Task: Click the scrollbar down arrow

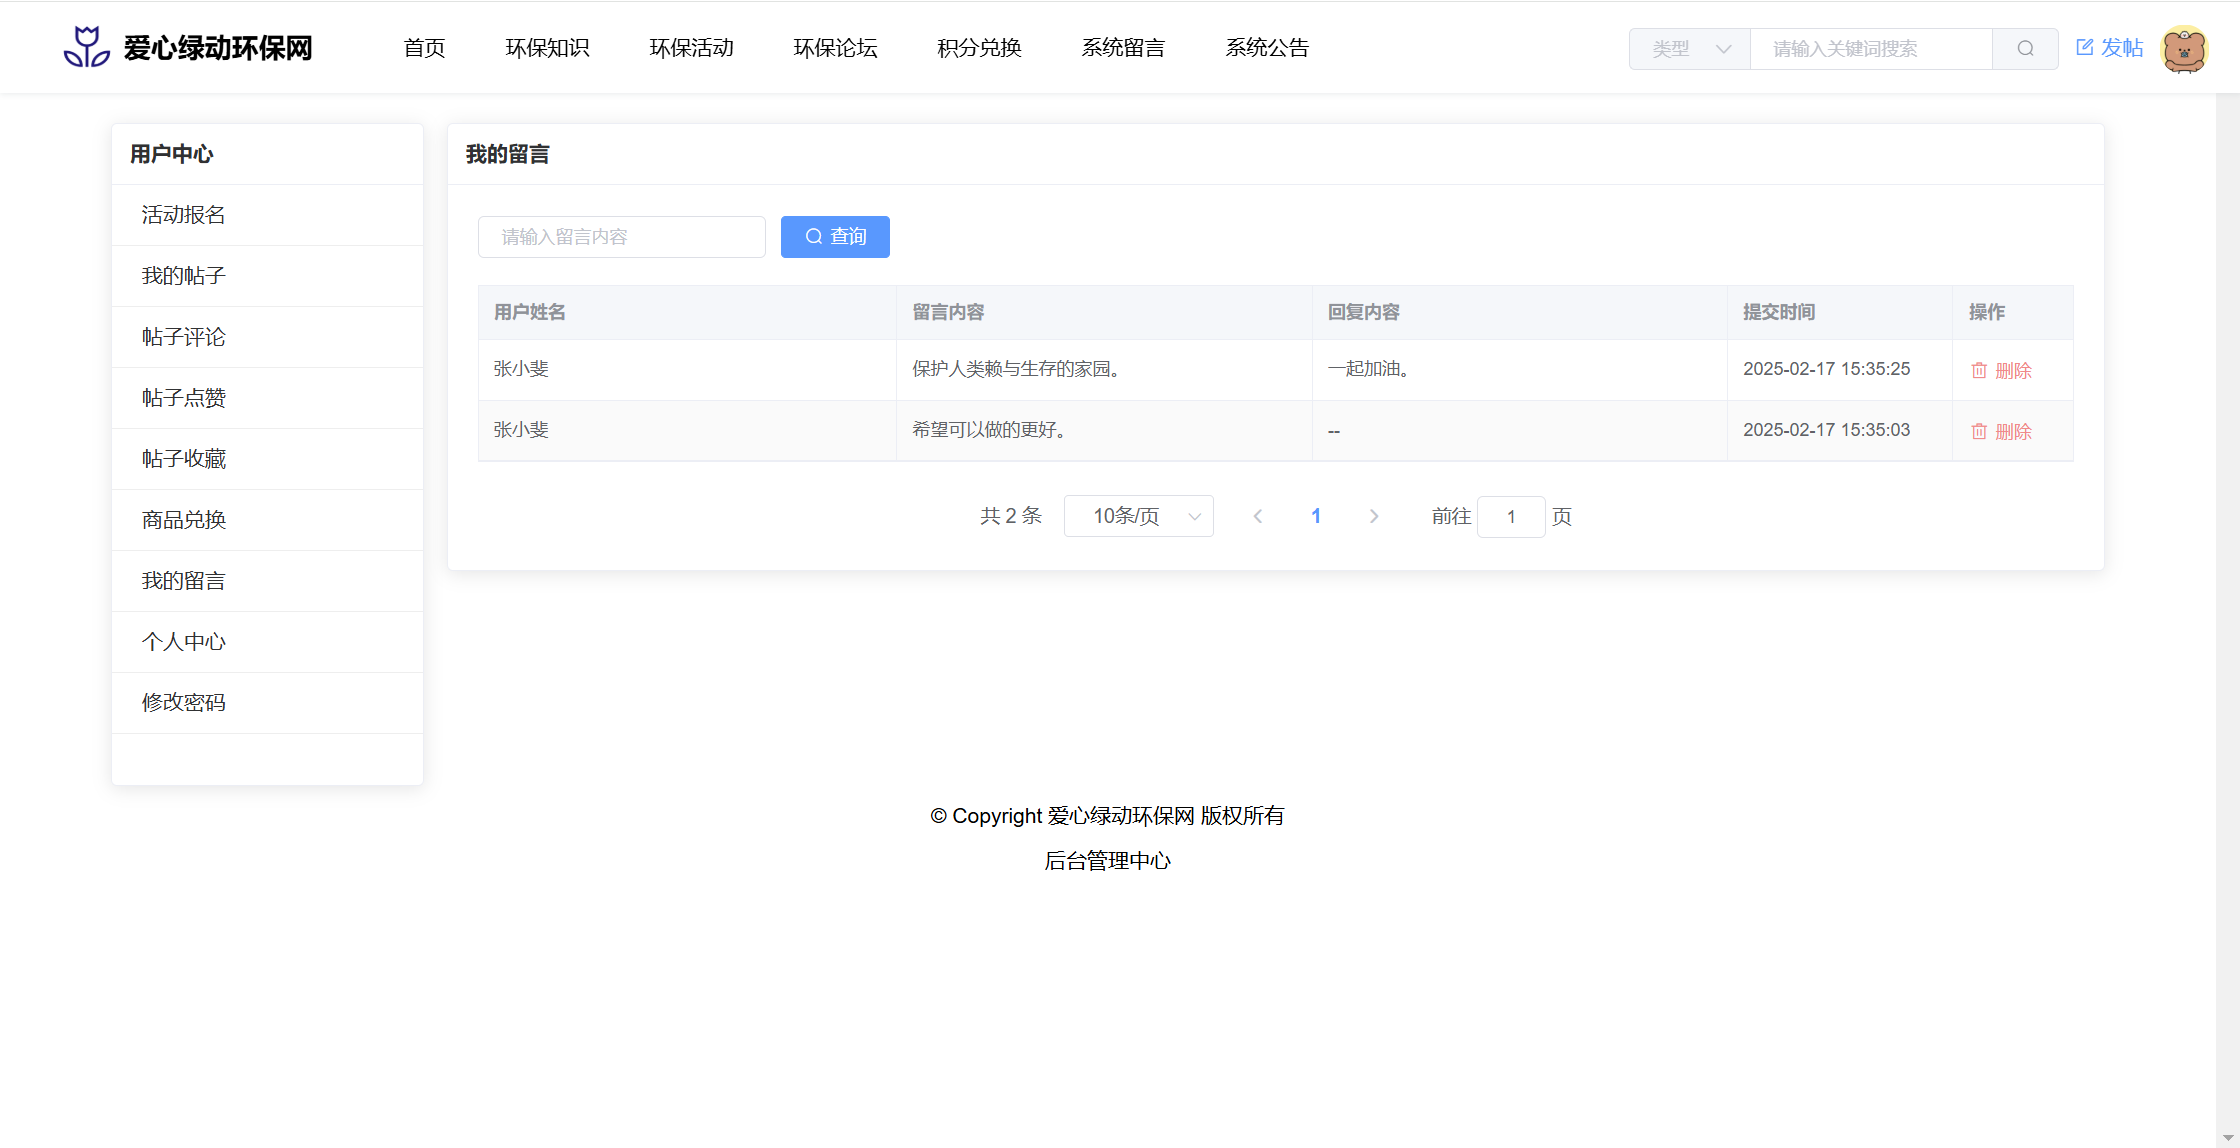Action: pyautogui.click(x=2228, y=1138)
